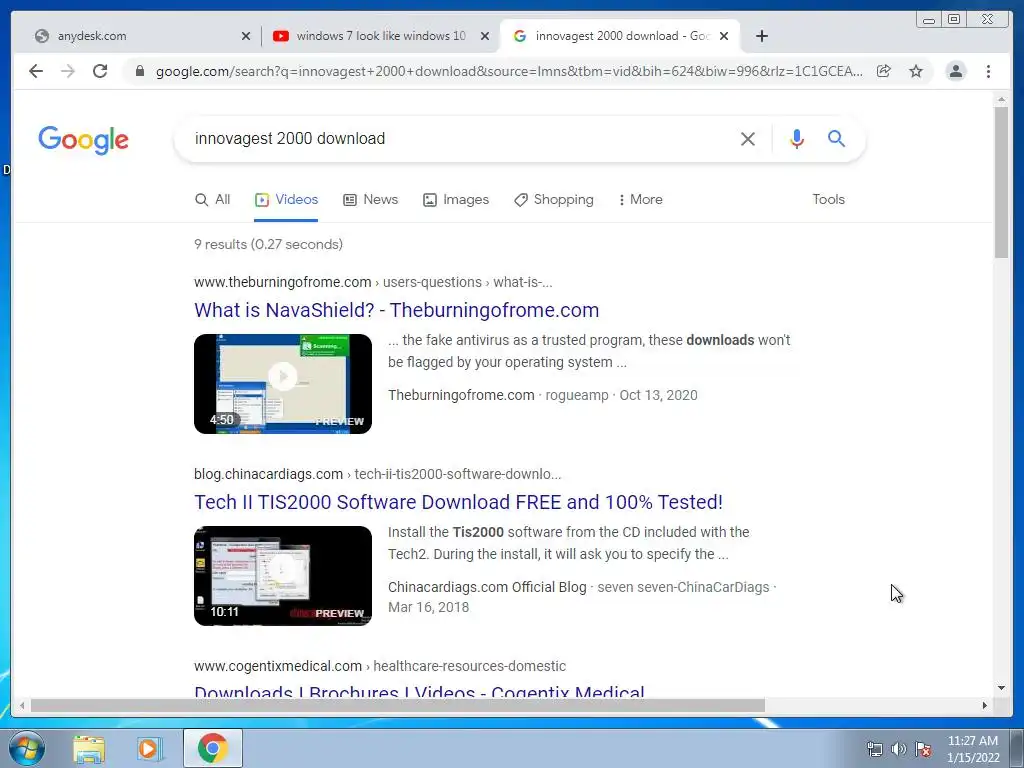1024x768 pixels.
Task: Clear the search query with X
Action: click(748, 138)
